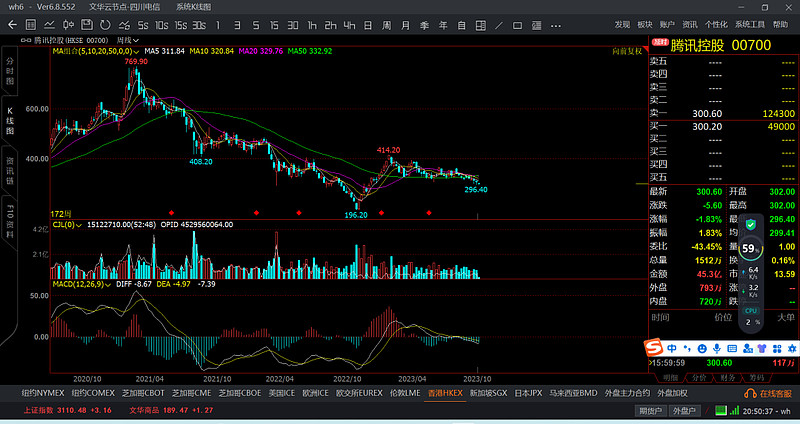The width and height of the screenshot is (800, 424).
Task: Select the 纽约NYMEX exchange tab
Action: point(43,393)
